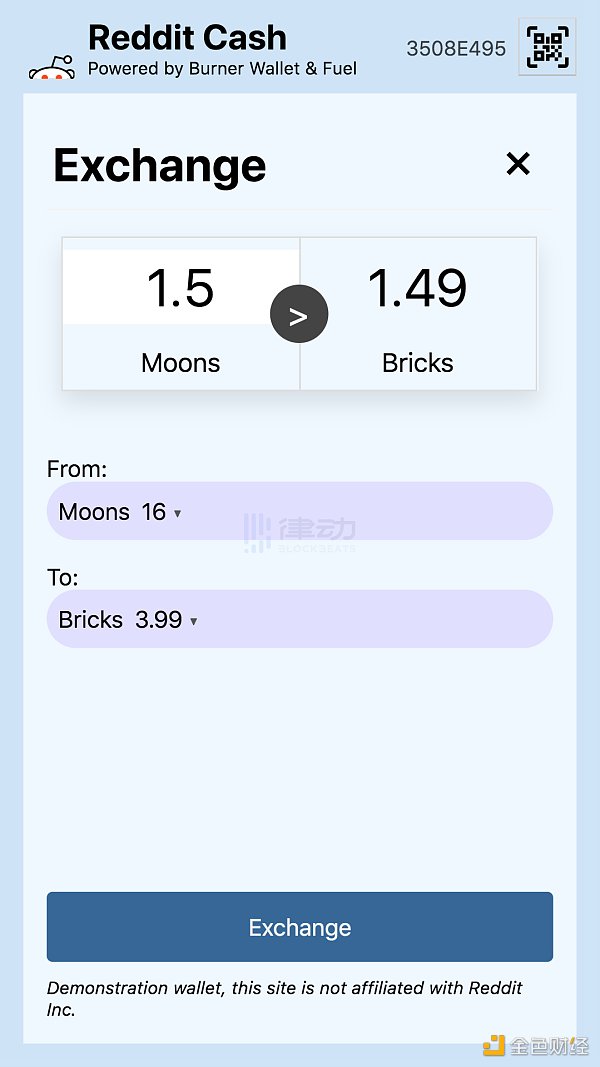Click the gold logo in bottom corner
The image size is (600, 1067).
(494, 1045)
